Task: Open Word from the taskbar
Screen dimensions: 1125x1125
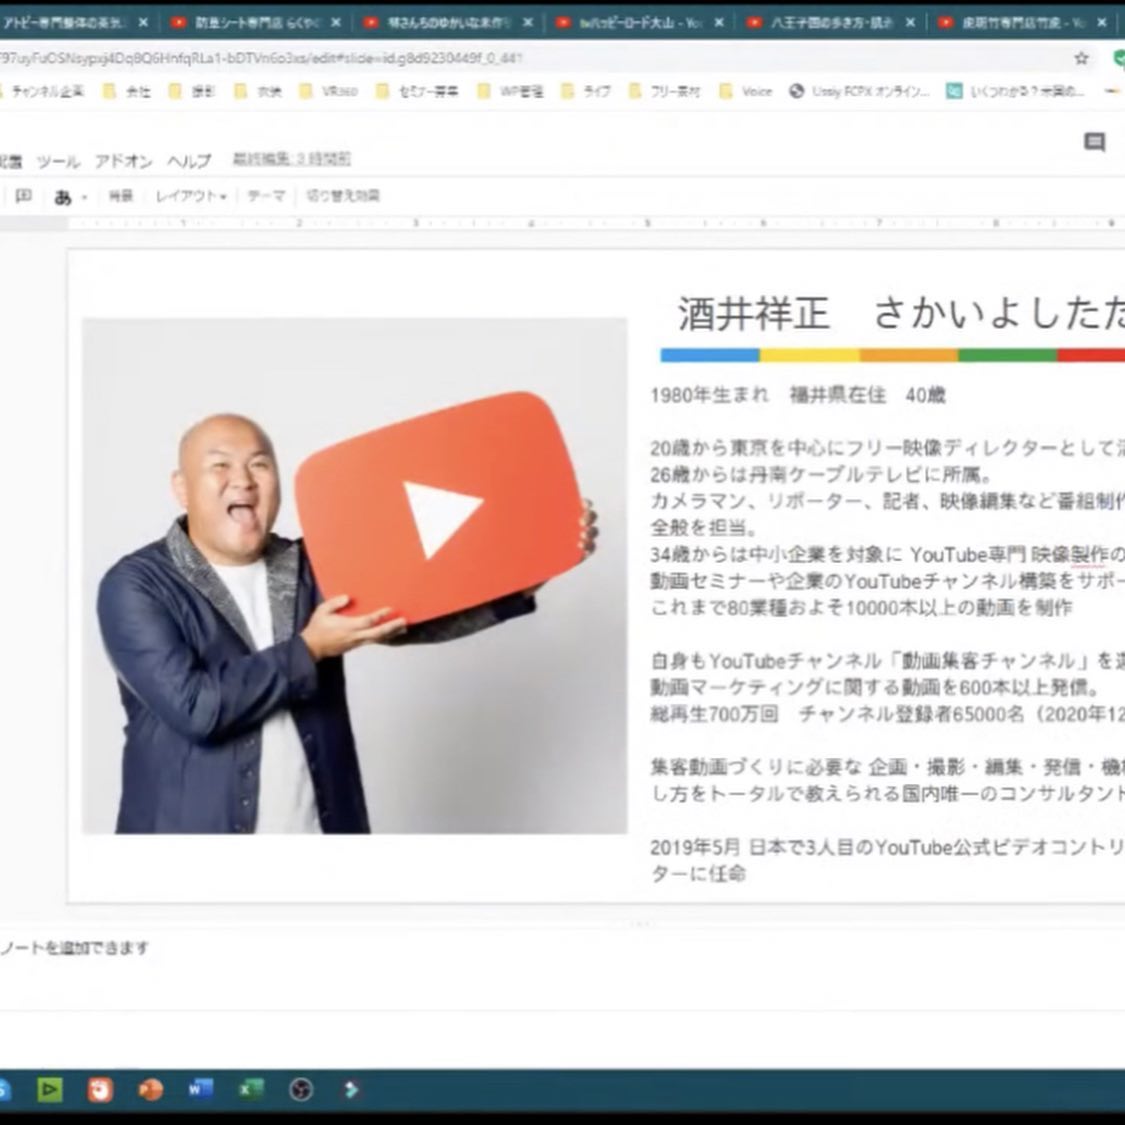Action: (x=200, y=1089)
